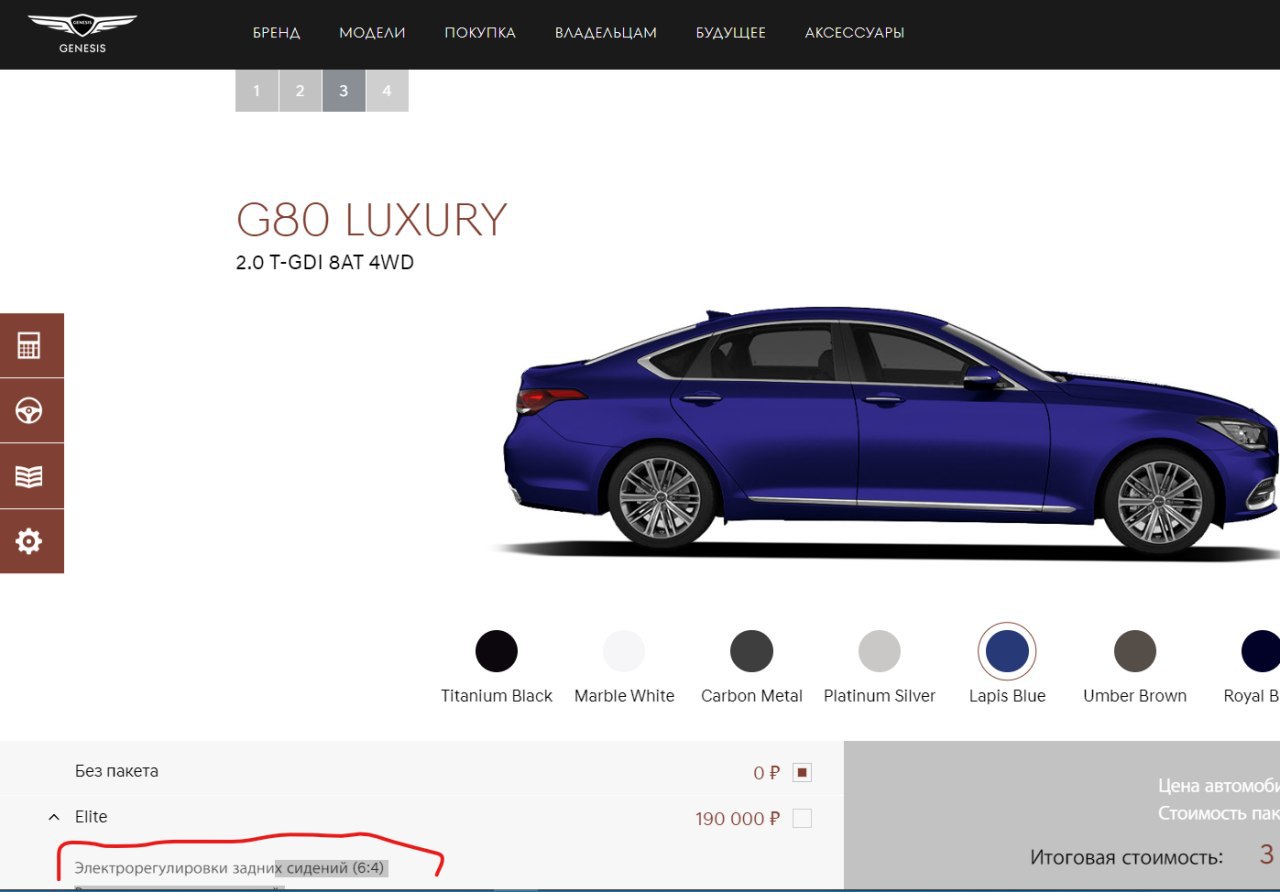1280x892 pixels.
Task: Click the 2.0 T-GDI 8AT 4WD text
Action: pos(325,263)
